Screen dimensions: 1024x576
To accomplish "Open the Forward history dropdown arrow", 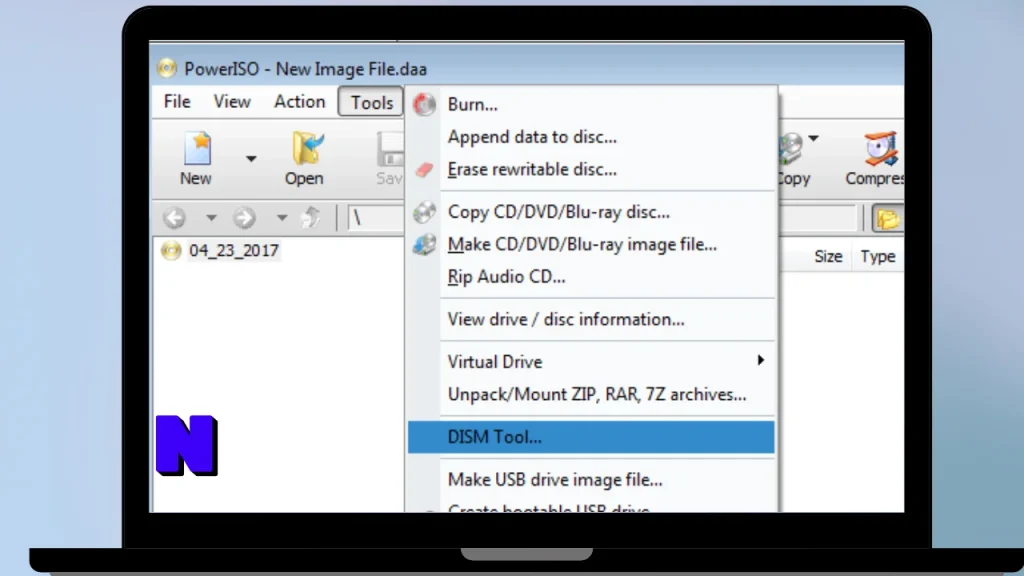I will (281, 217).
